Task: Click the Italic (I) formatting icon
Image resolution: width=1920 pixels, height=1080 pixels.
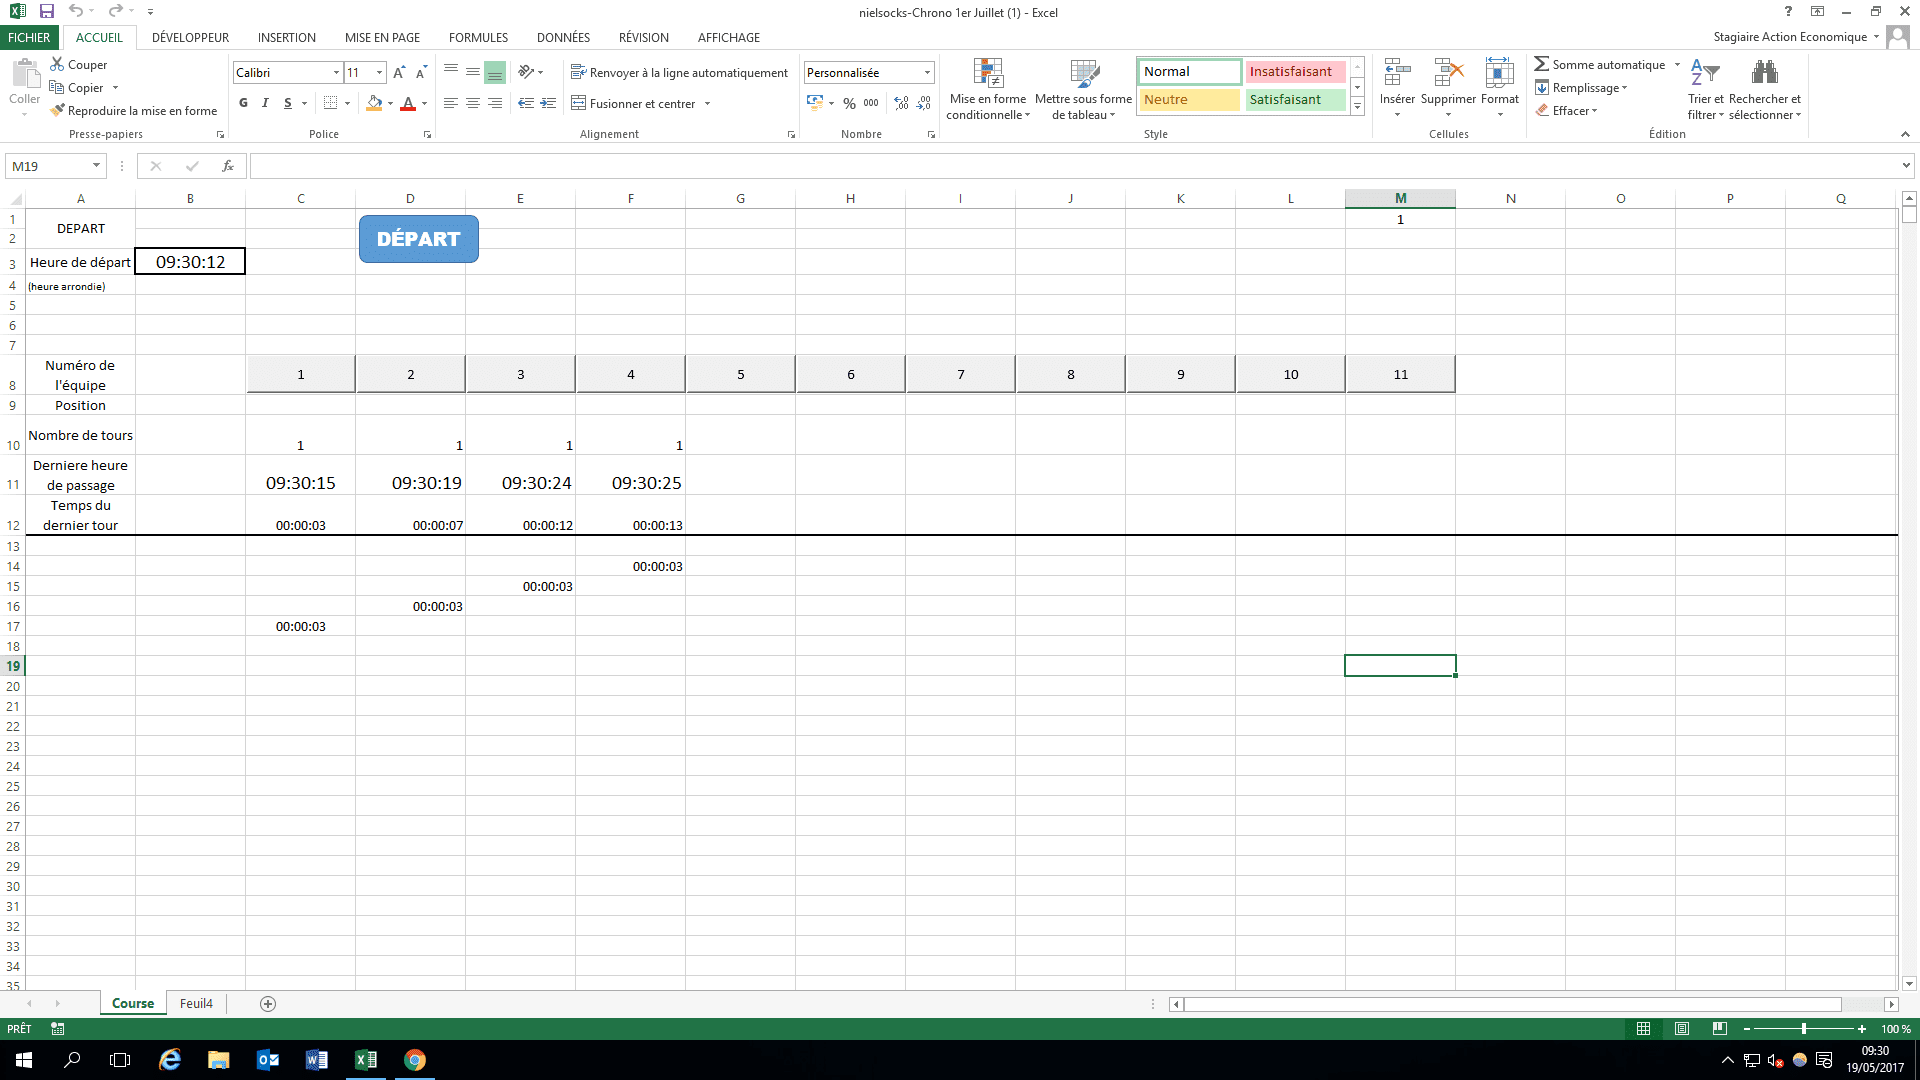Action: pos(265,103)
